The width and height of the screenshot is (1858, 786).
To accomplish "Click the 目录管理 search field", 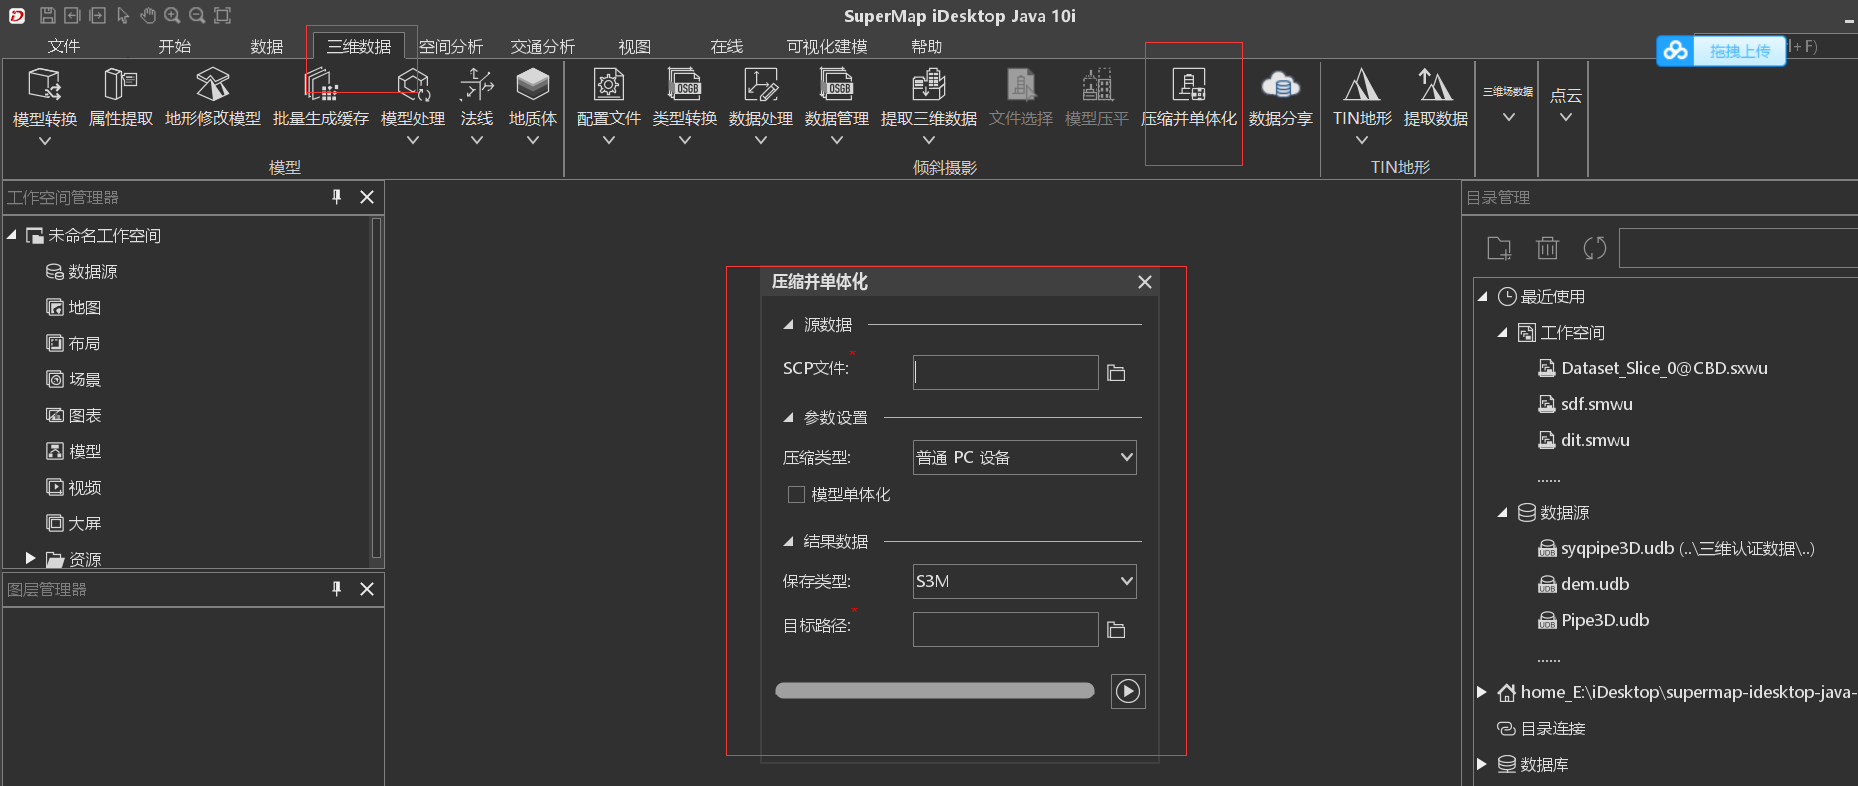I will (x=1738, y=248).
